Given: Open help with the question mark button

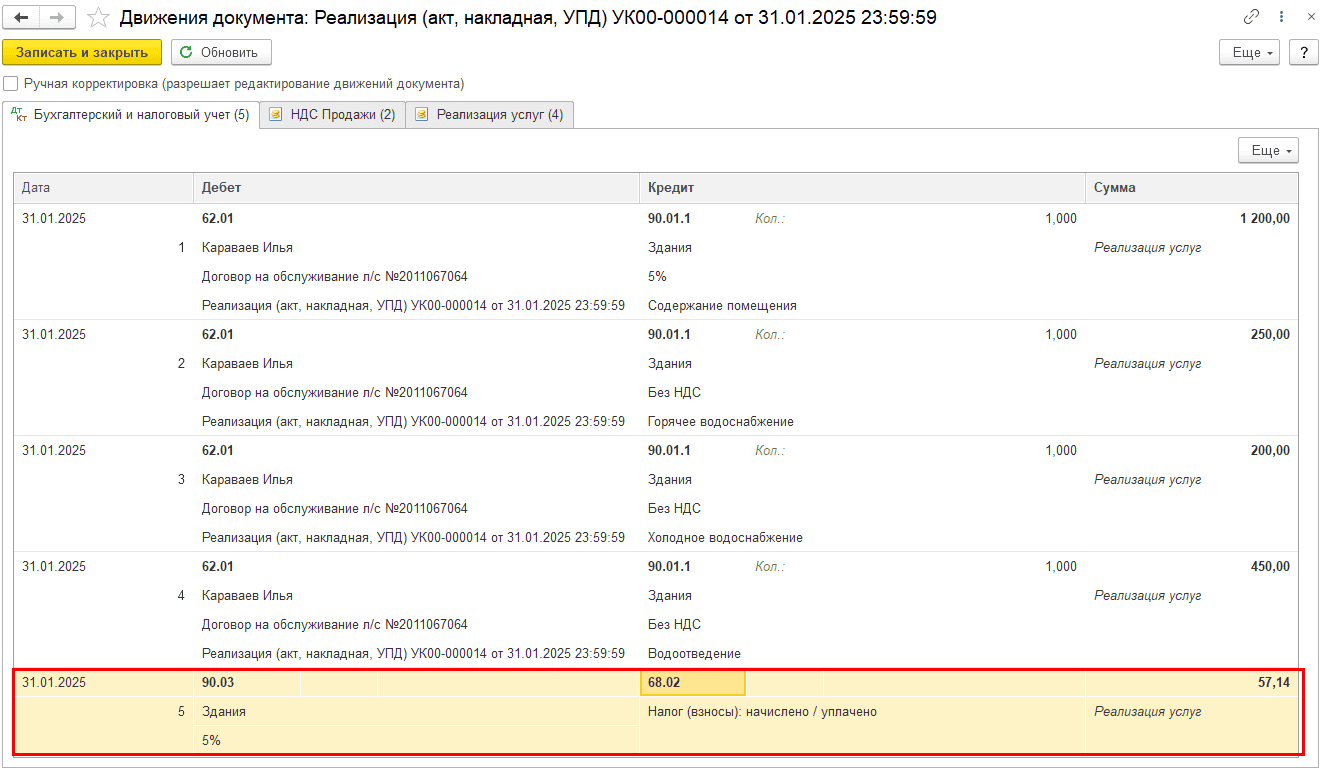Looking at the screenshot, I should (x=1304, y=53).
